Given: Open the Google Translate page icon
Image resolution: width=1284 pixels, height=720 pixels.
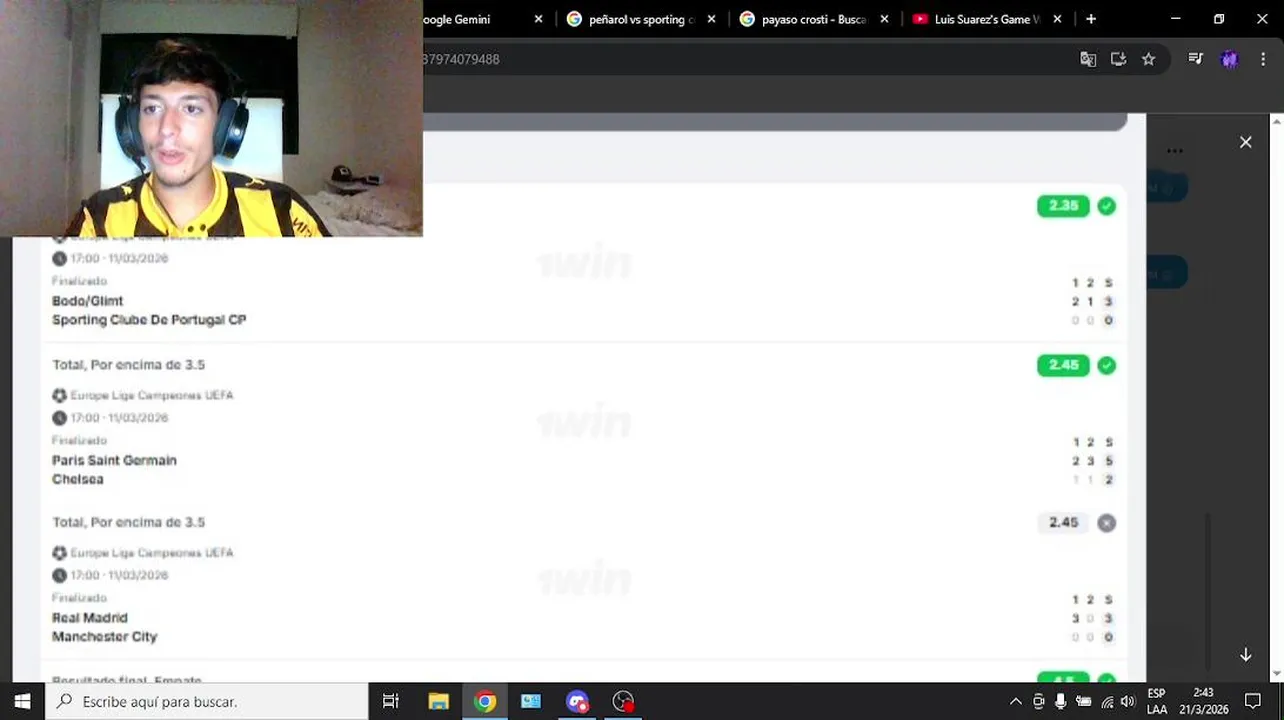Looking at the screenshot, I should (1088, 59).
